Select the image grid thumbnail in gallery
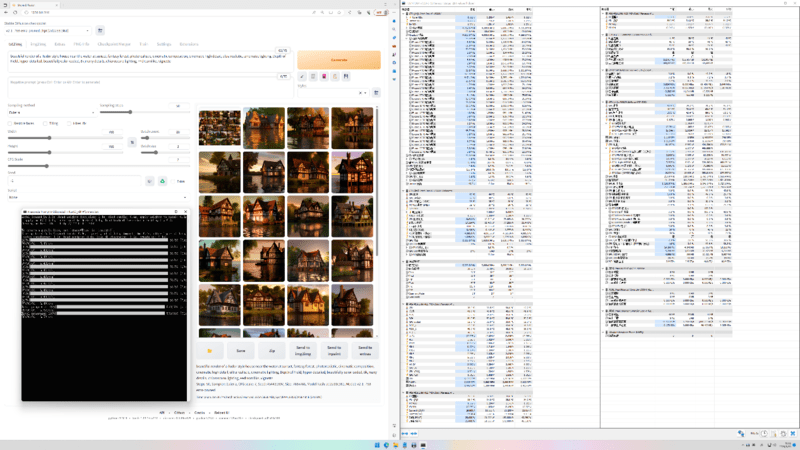This screenshot has width=800, height=450. click(x=220, y=128)
